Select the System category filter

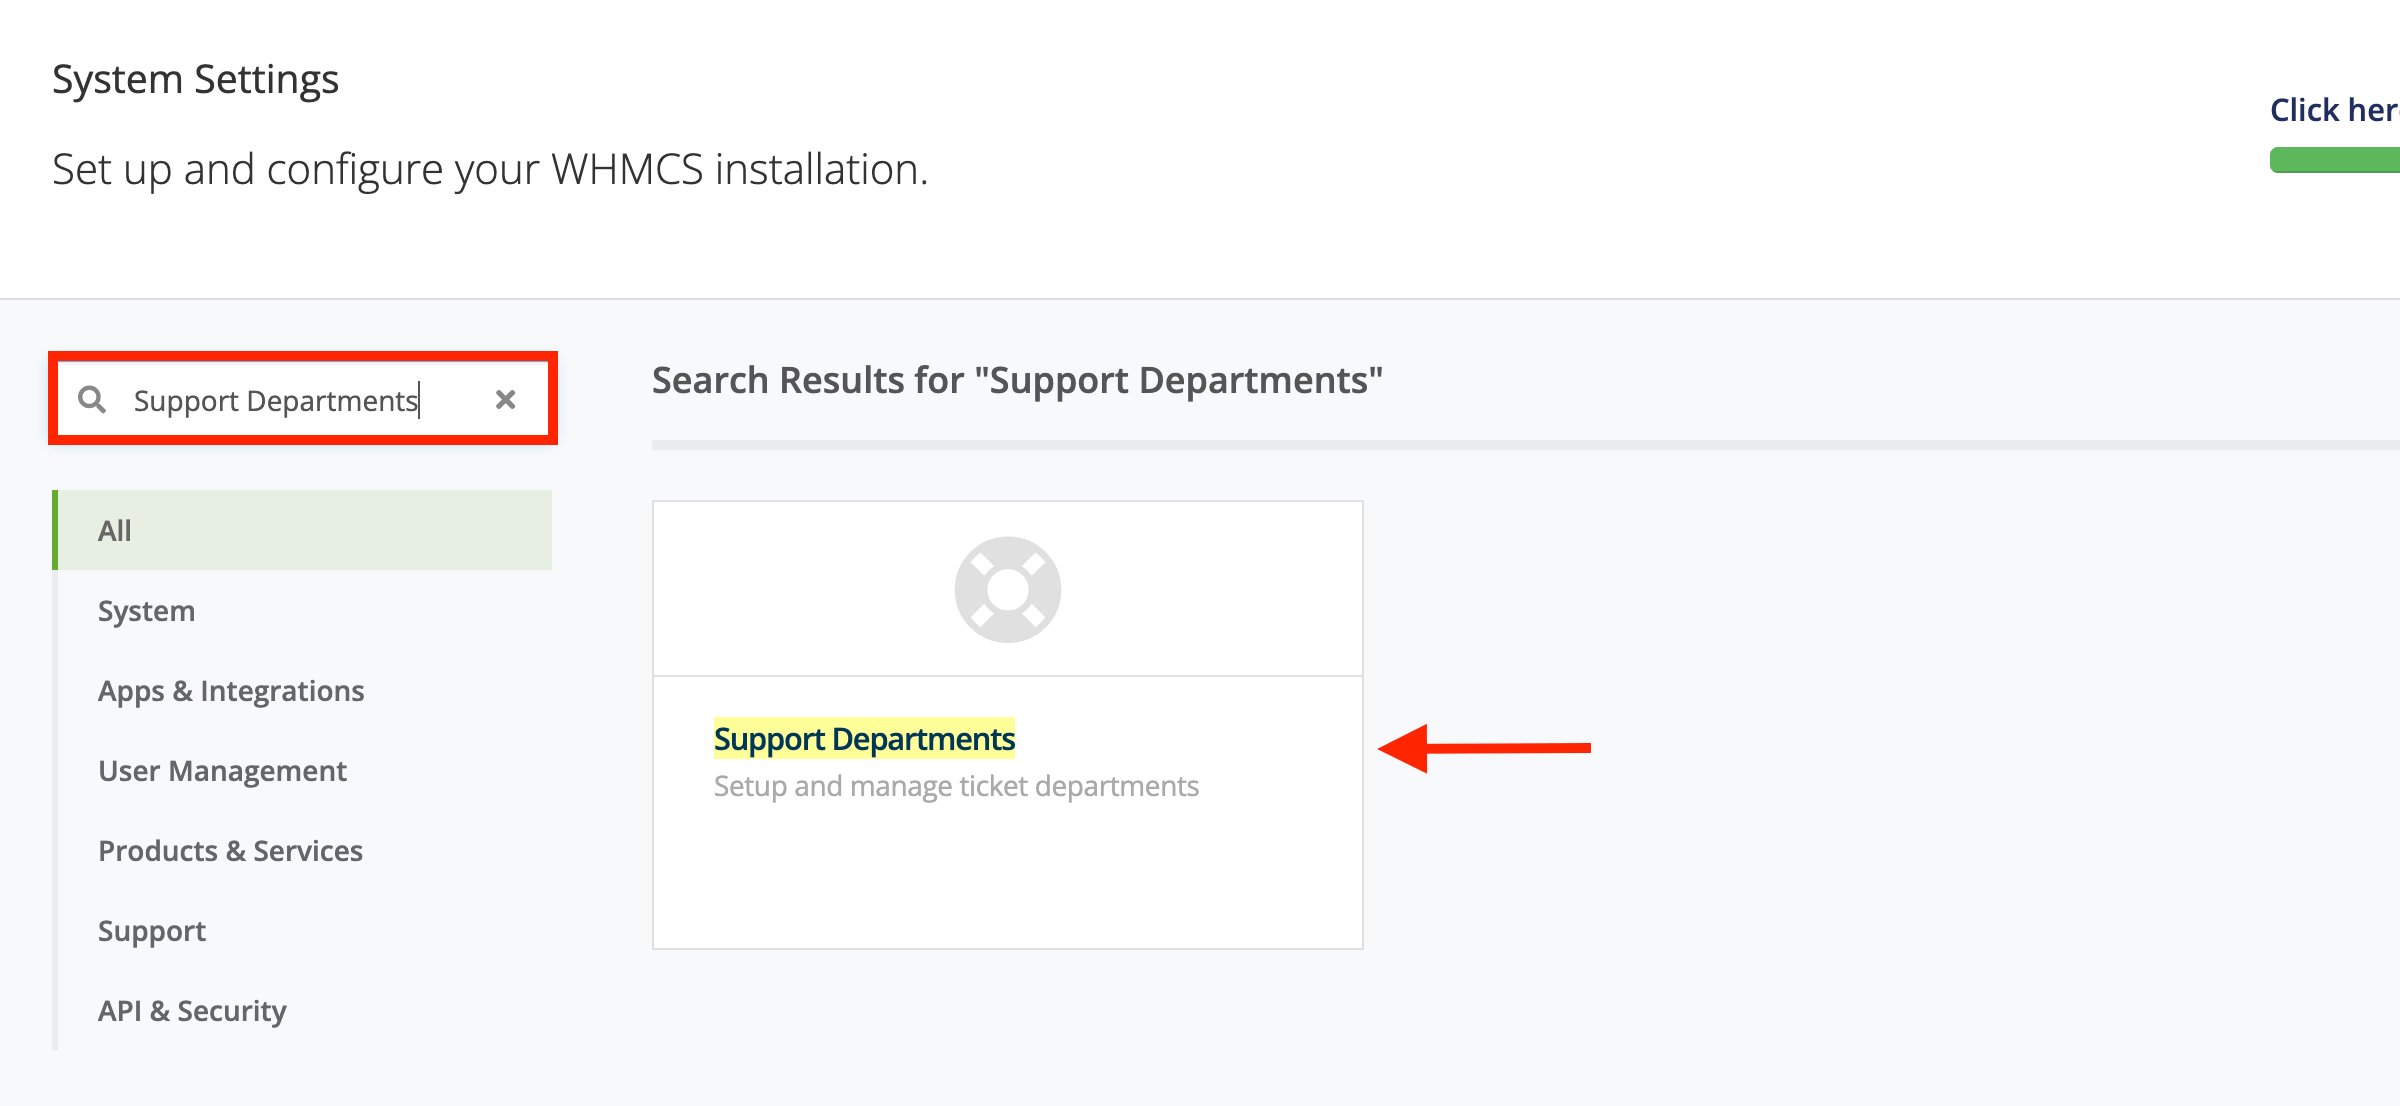pyautogui.click(x=146, y=610)
